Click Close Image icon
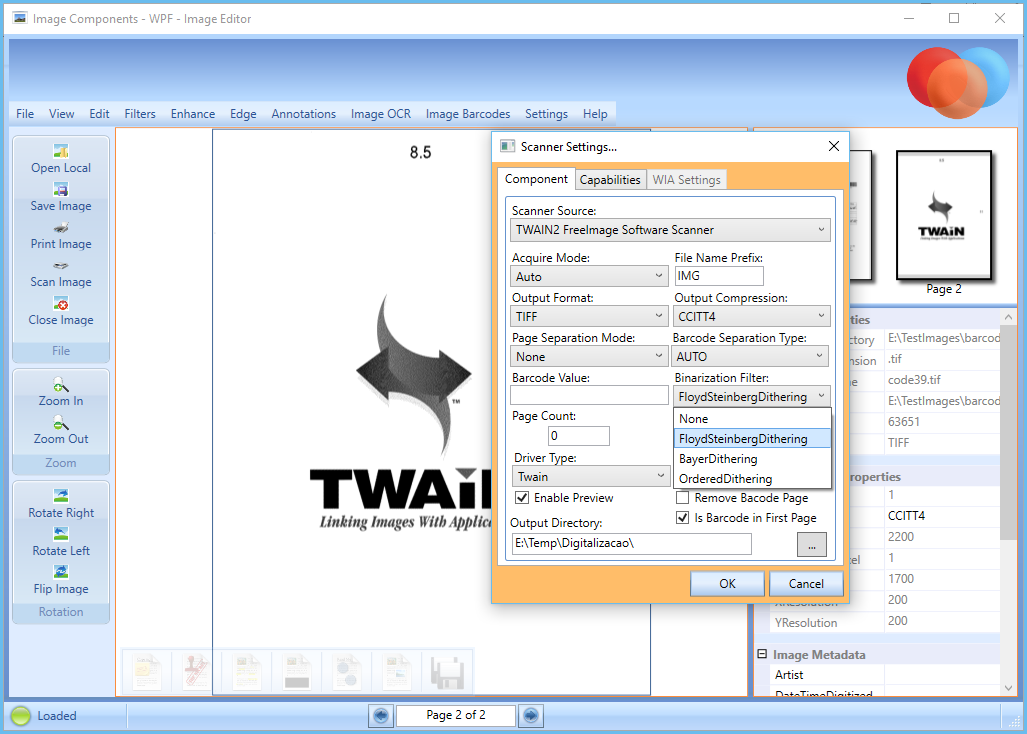1027x734 pixels. [x=61, y=304]
